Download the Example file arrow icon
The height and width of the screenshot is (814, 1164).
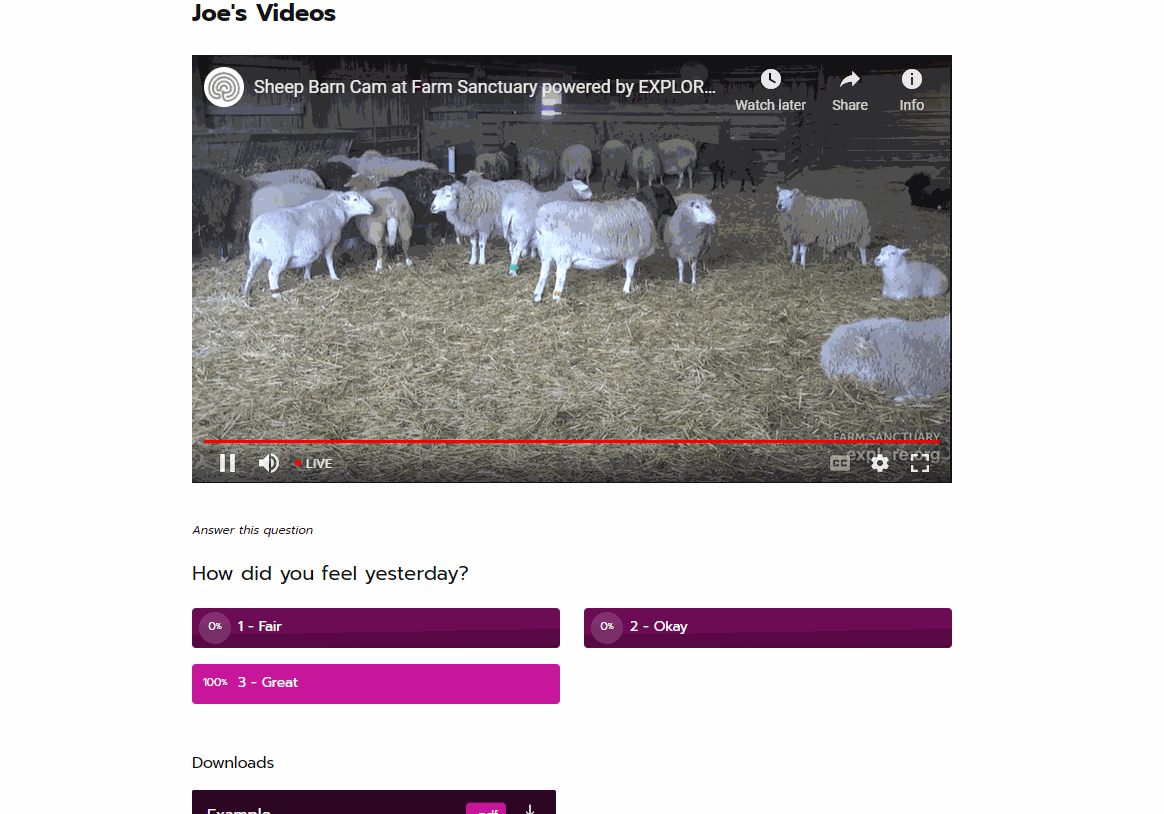[x=530, y=809]
